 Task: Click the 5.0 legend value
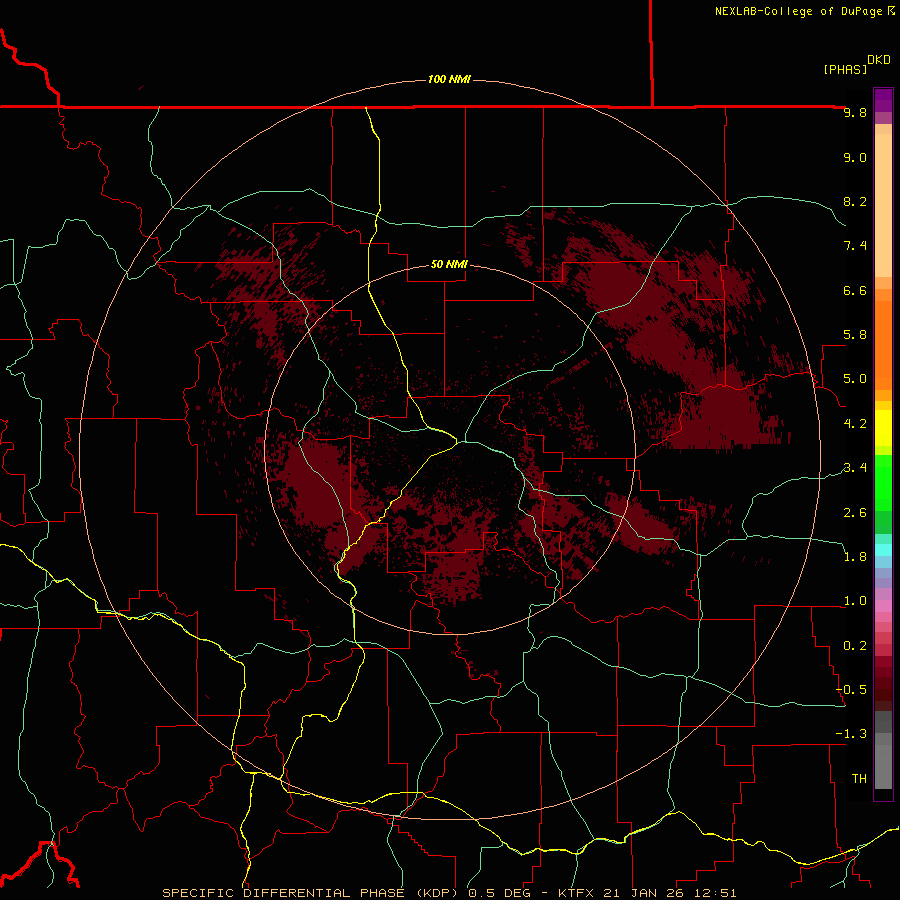pyautogui.click(x=855, y=379)
